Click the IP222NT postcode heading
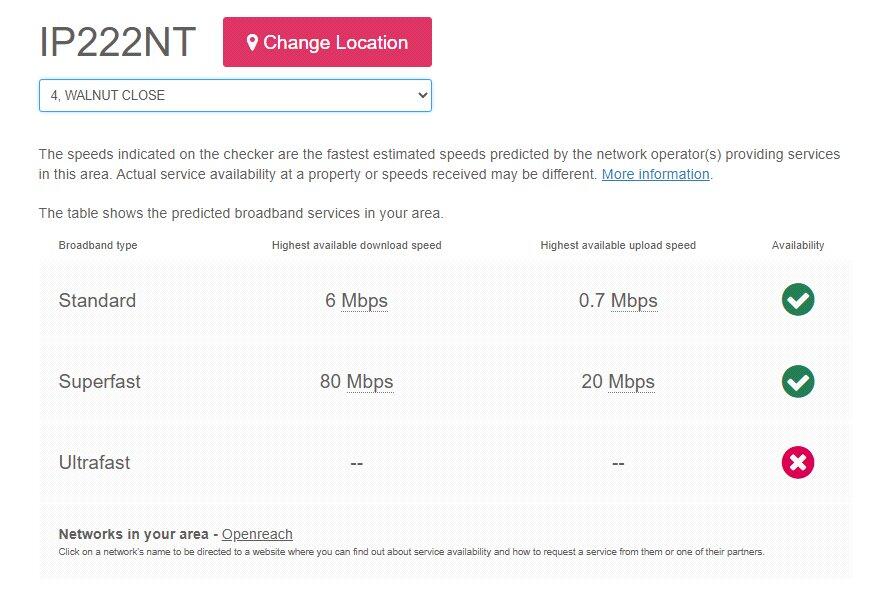This screenshot has height=594, width=888. pos(118,43)
